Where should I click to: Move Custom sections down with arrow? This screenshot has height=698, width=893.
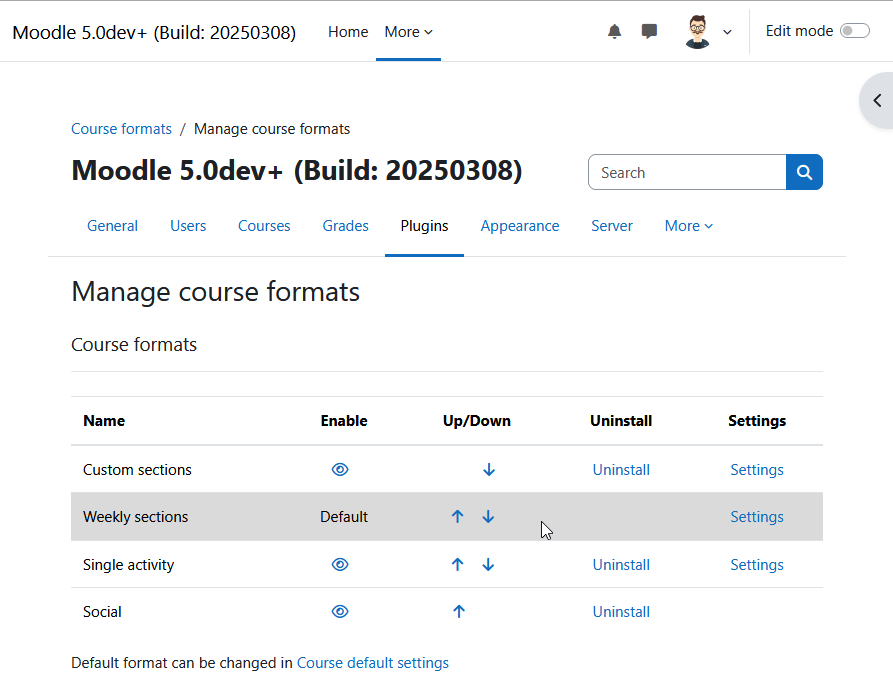tap(489, 470)
